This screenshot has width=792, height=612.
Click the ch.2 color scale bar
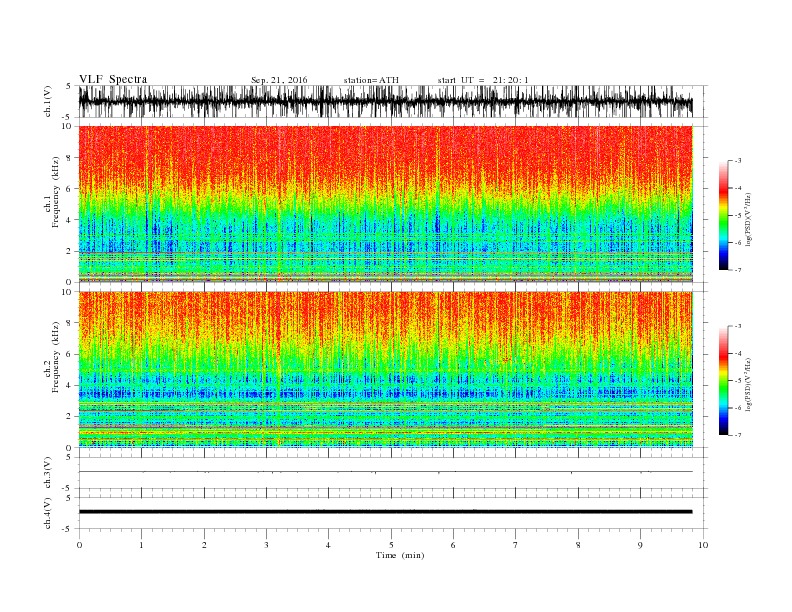click(x=723, y=380)
